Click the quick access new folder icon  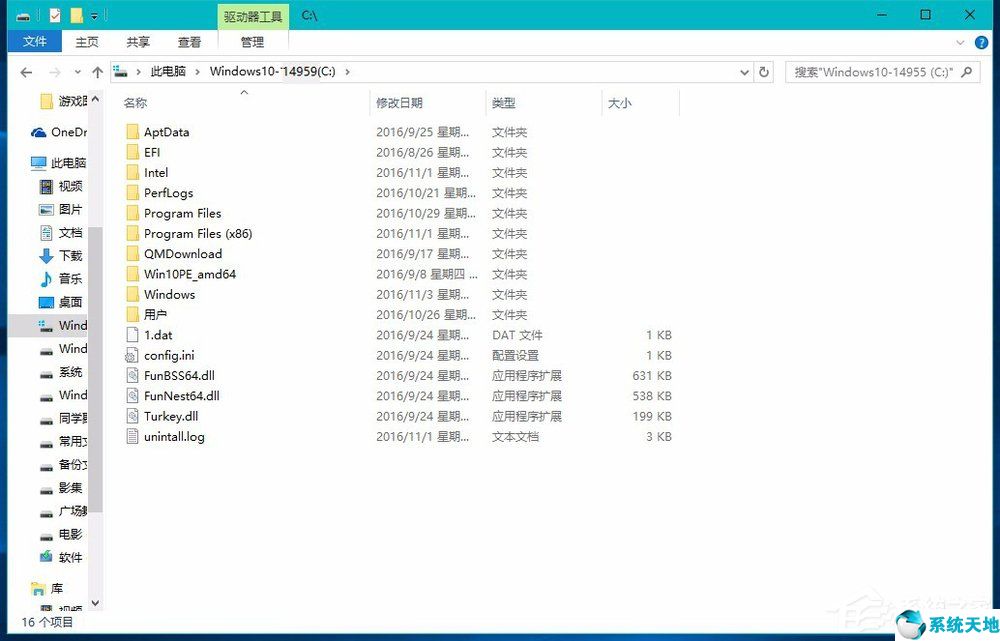tap(77, 15)
